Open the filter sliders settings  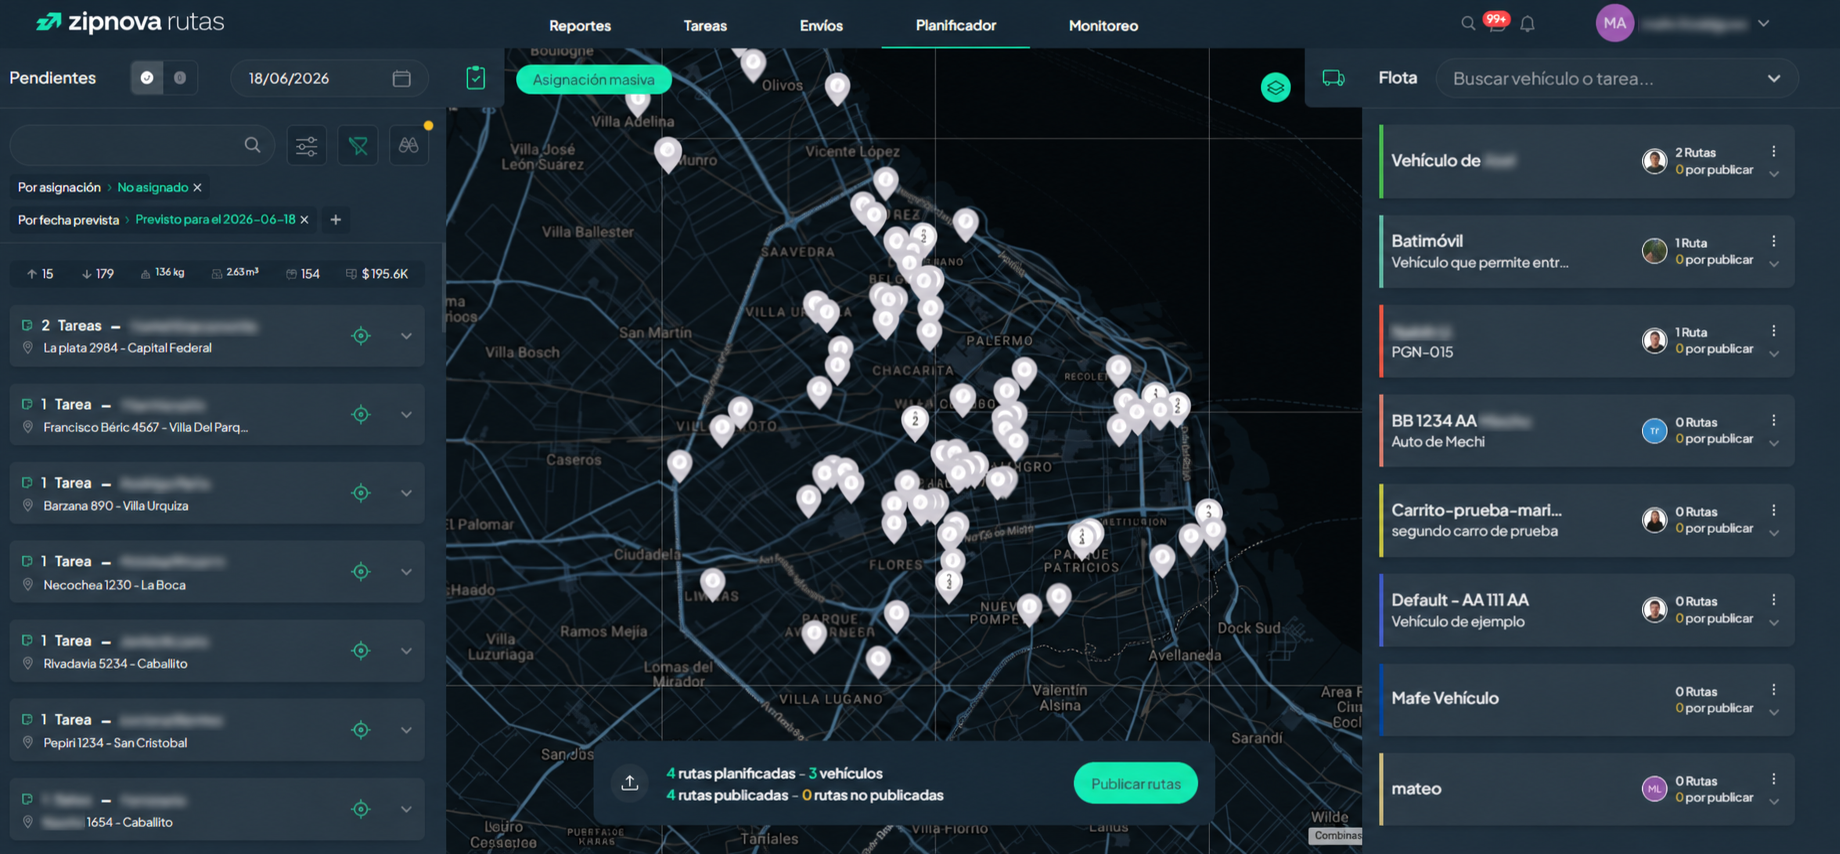tap(307, 146)
